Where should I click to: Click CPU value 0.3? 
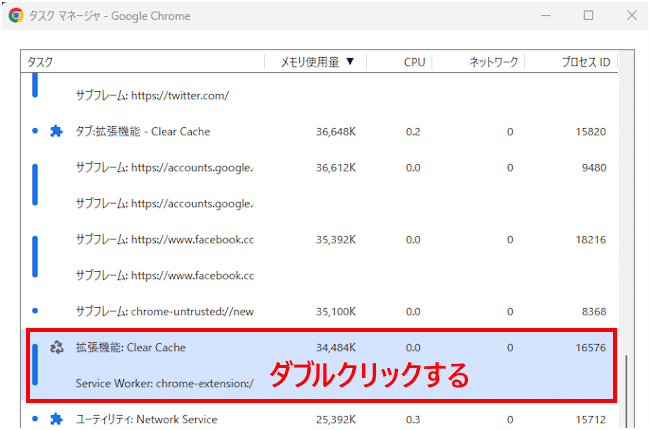tap(413, 420)
